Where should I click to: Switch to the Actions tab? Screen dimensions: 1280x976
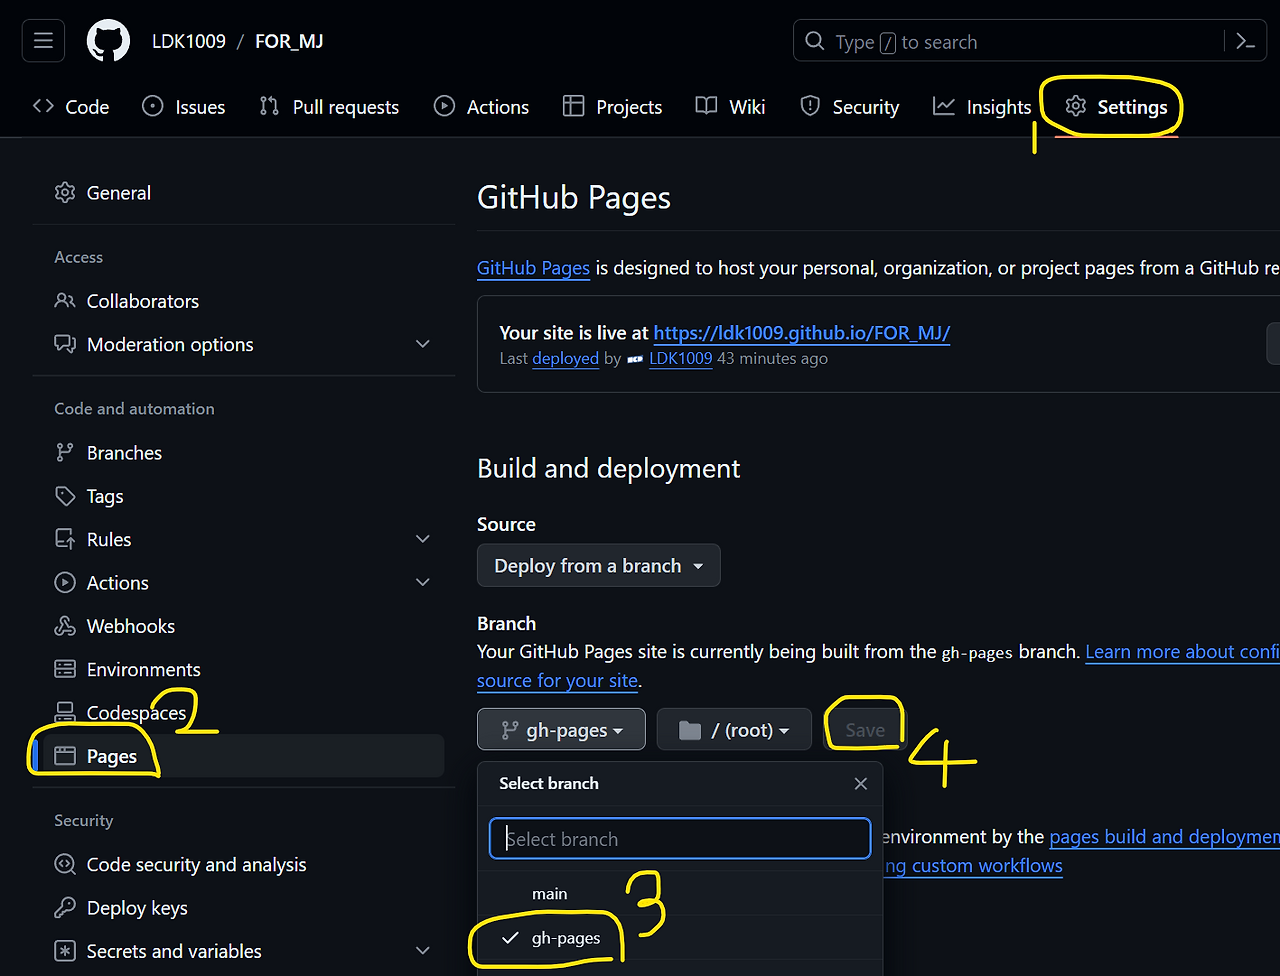(x=481, y=106)
